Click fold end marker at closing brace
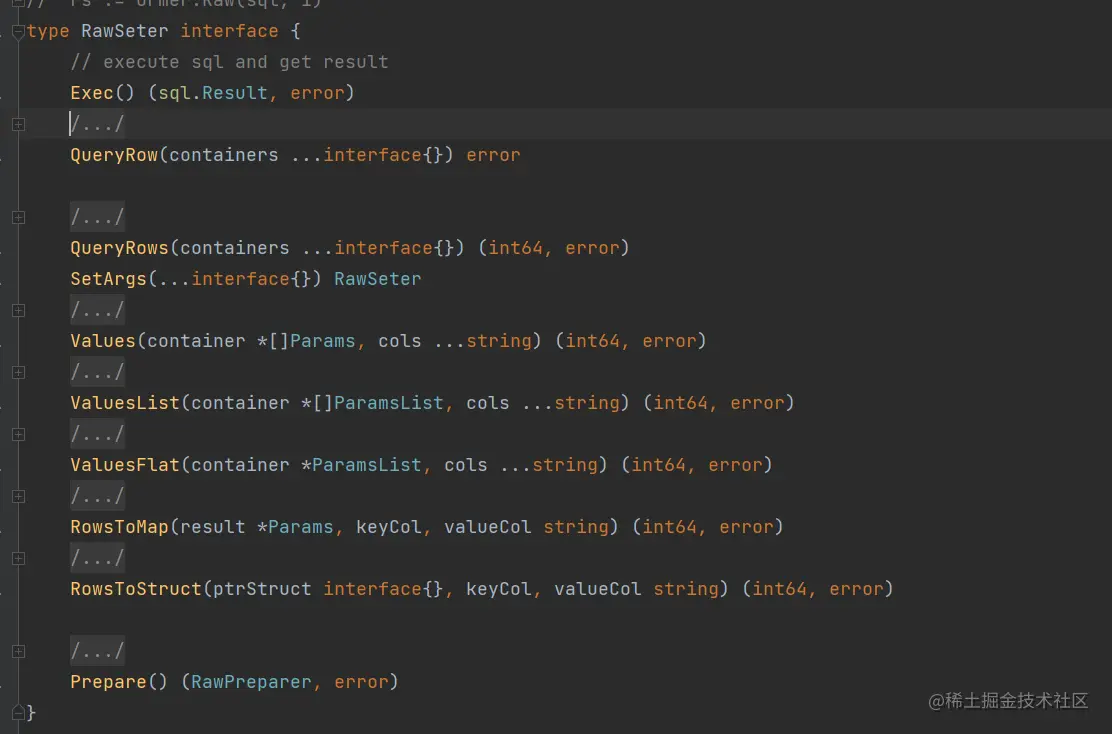 coord(18,713)
